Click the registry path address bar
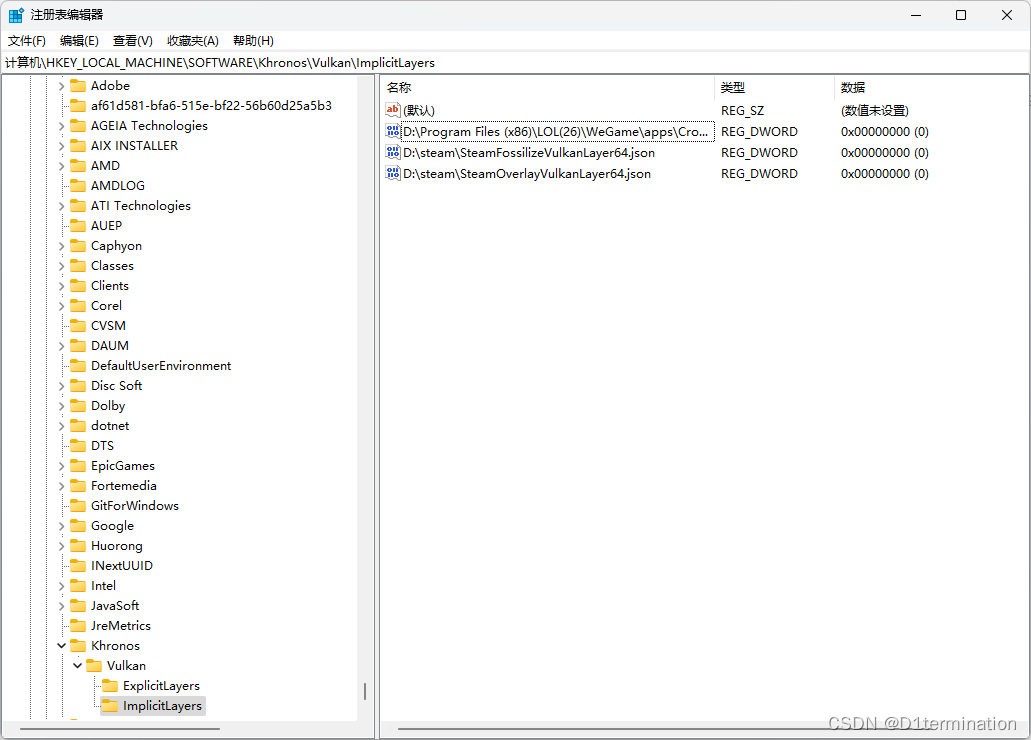 tap(515, 62)
